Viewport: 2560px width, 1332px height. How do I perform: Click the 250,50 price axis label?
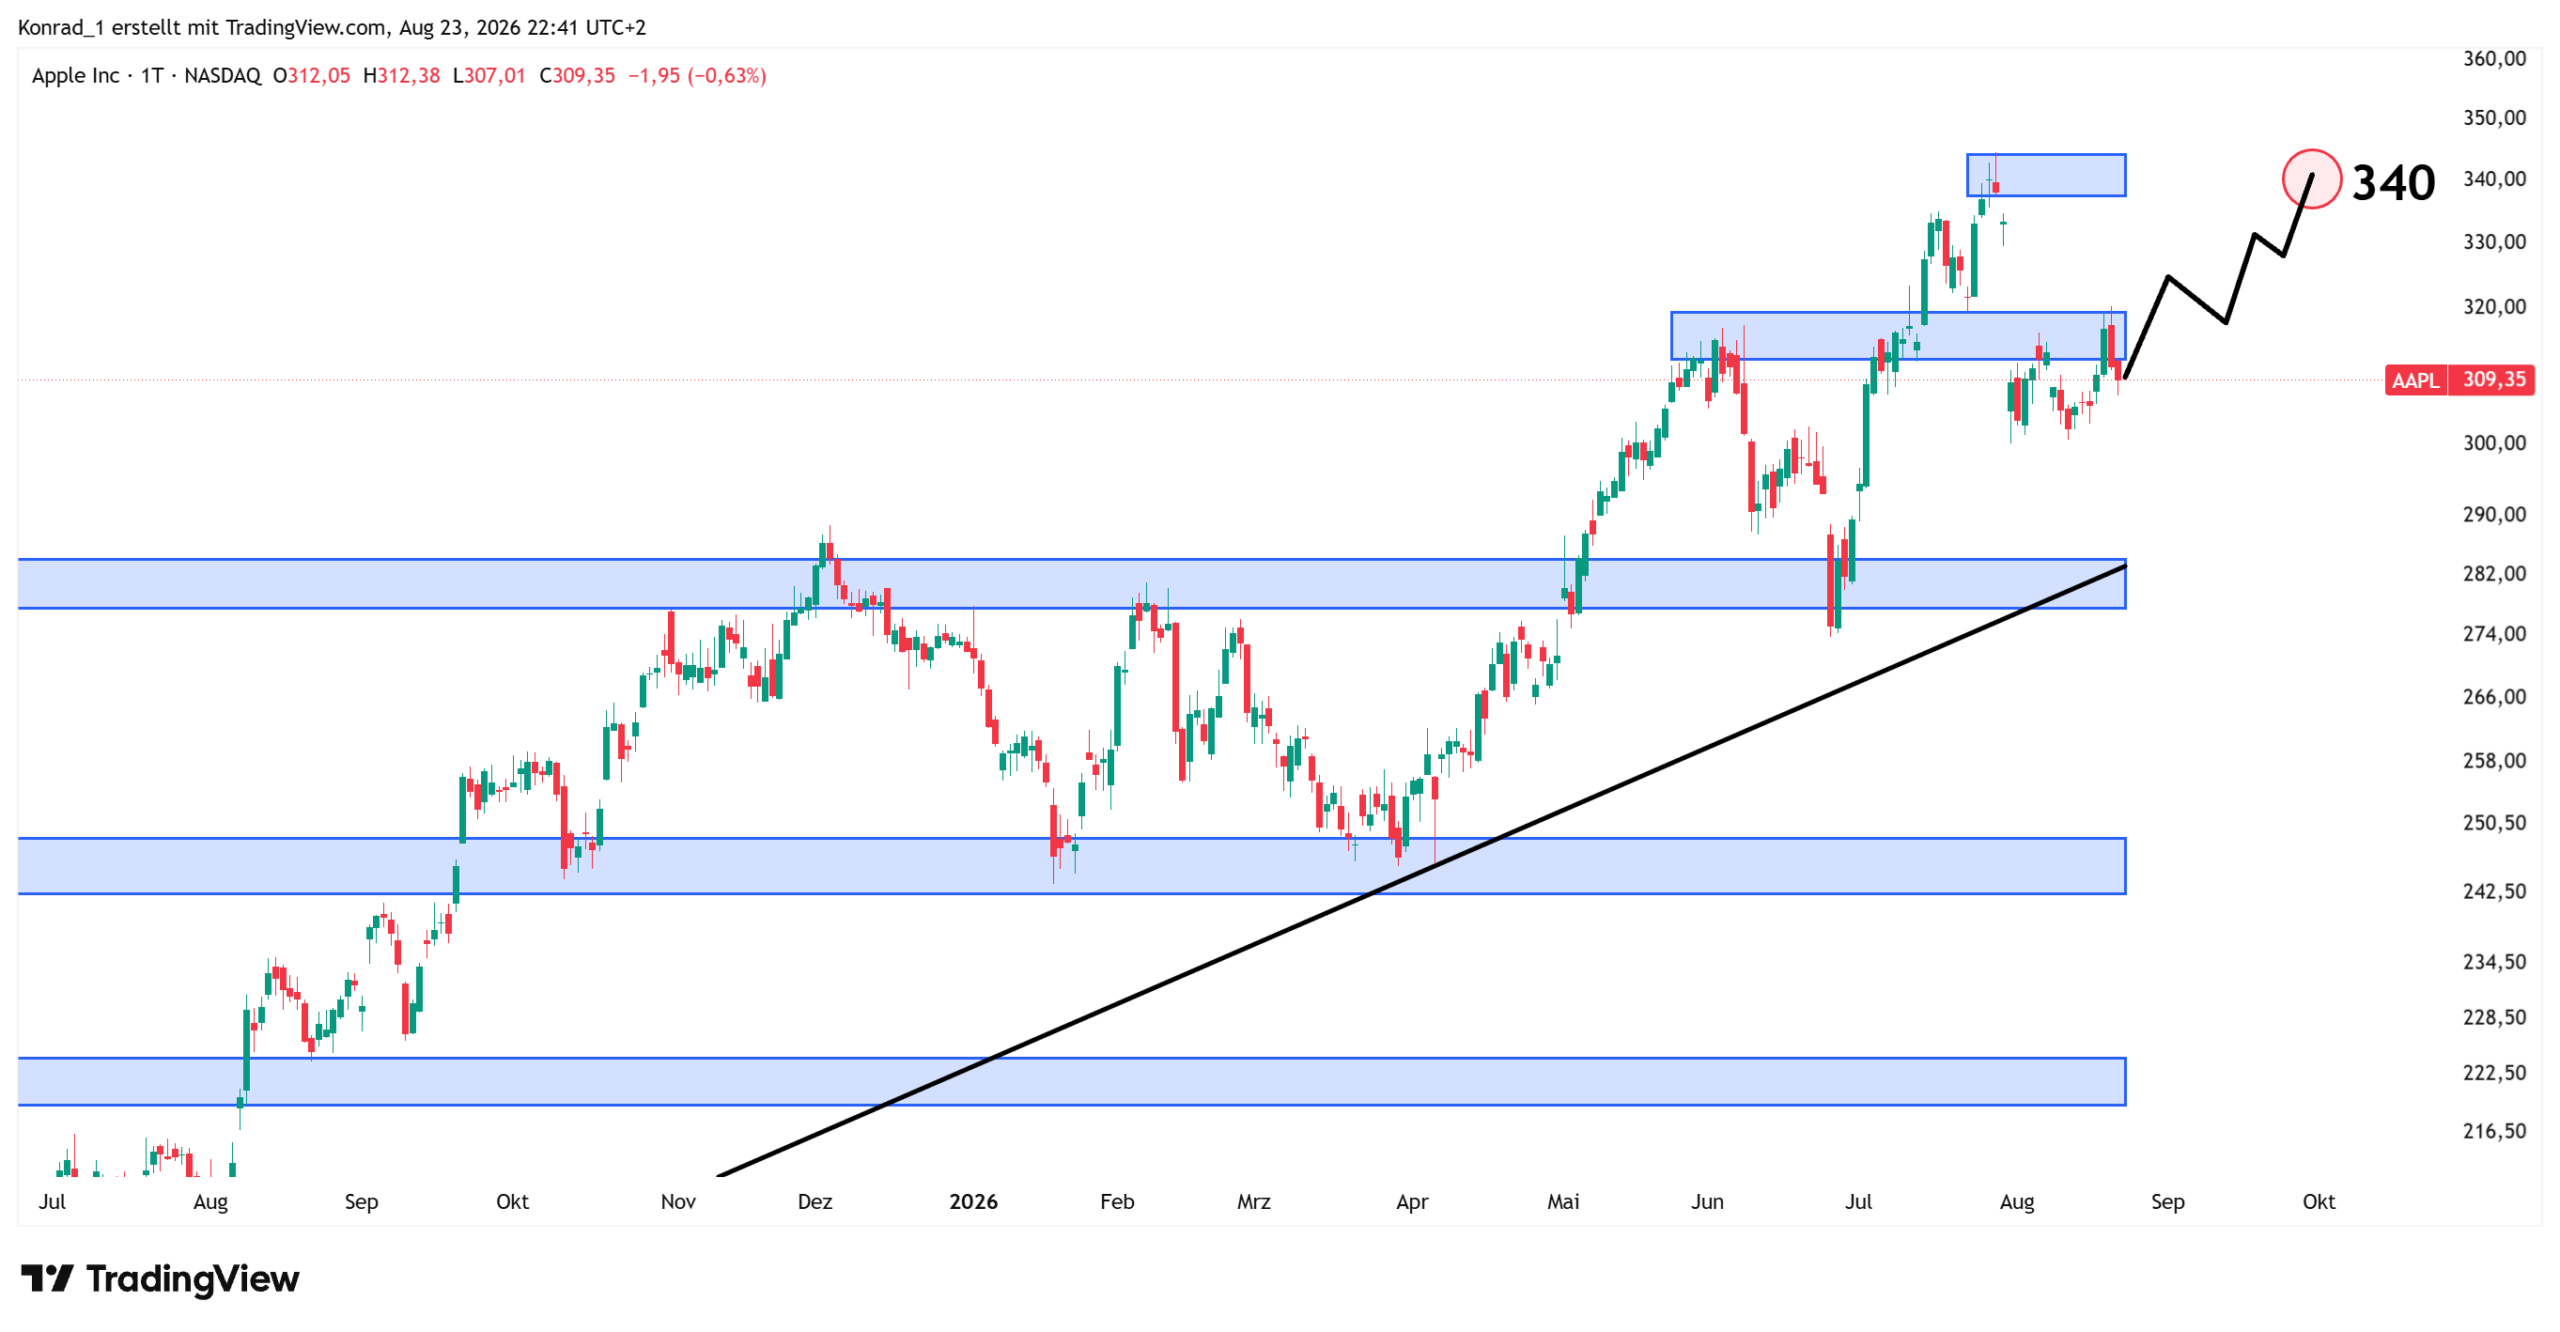2494,823
